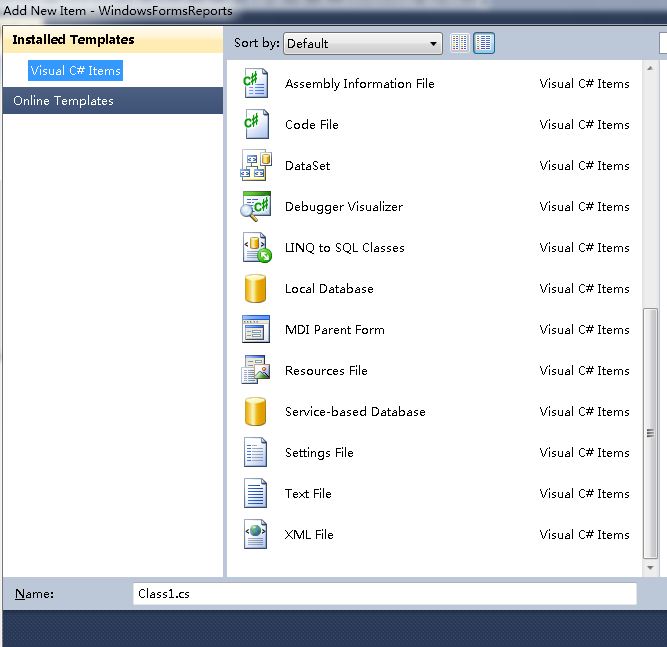Click the Local Database cylinder icon
This screenshot has width=667, height=647.
255,288
